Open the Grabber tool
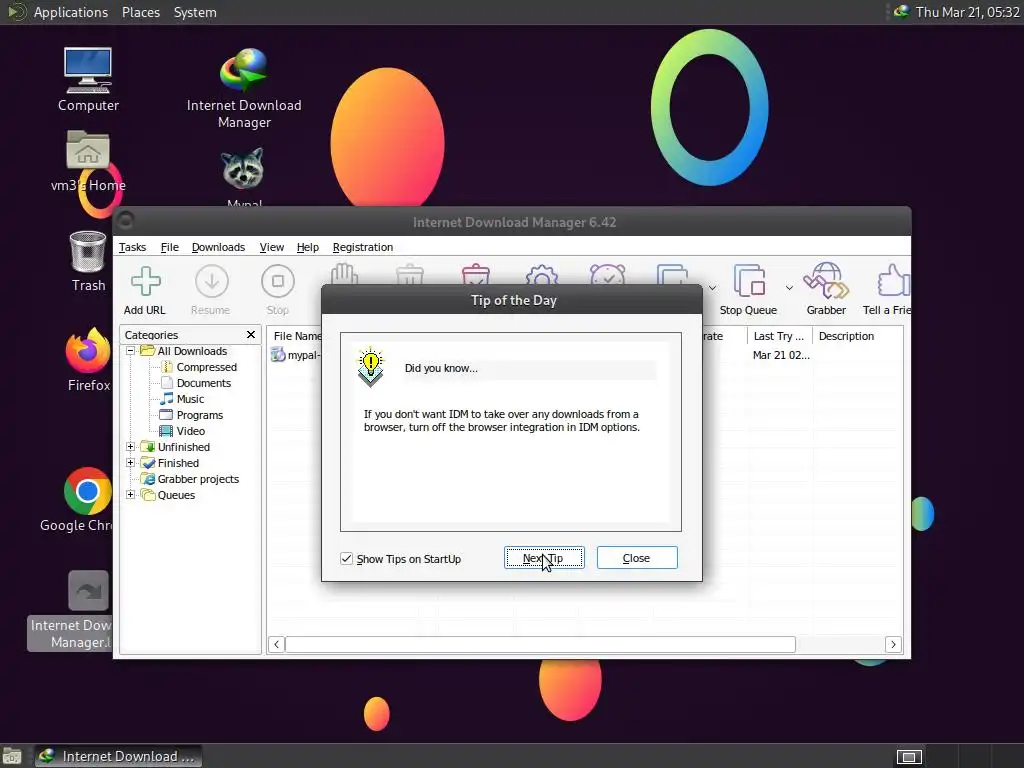Viewport: 1024px width, 768px height. (x=826, y=290)
